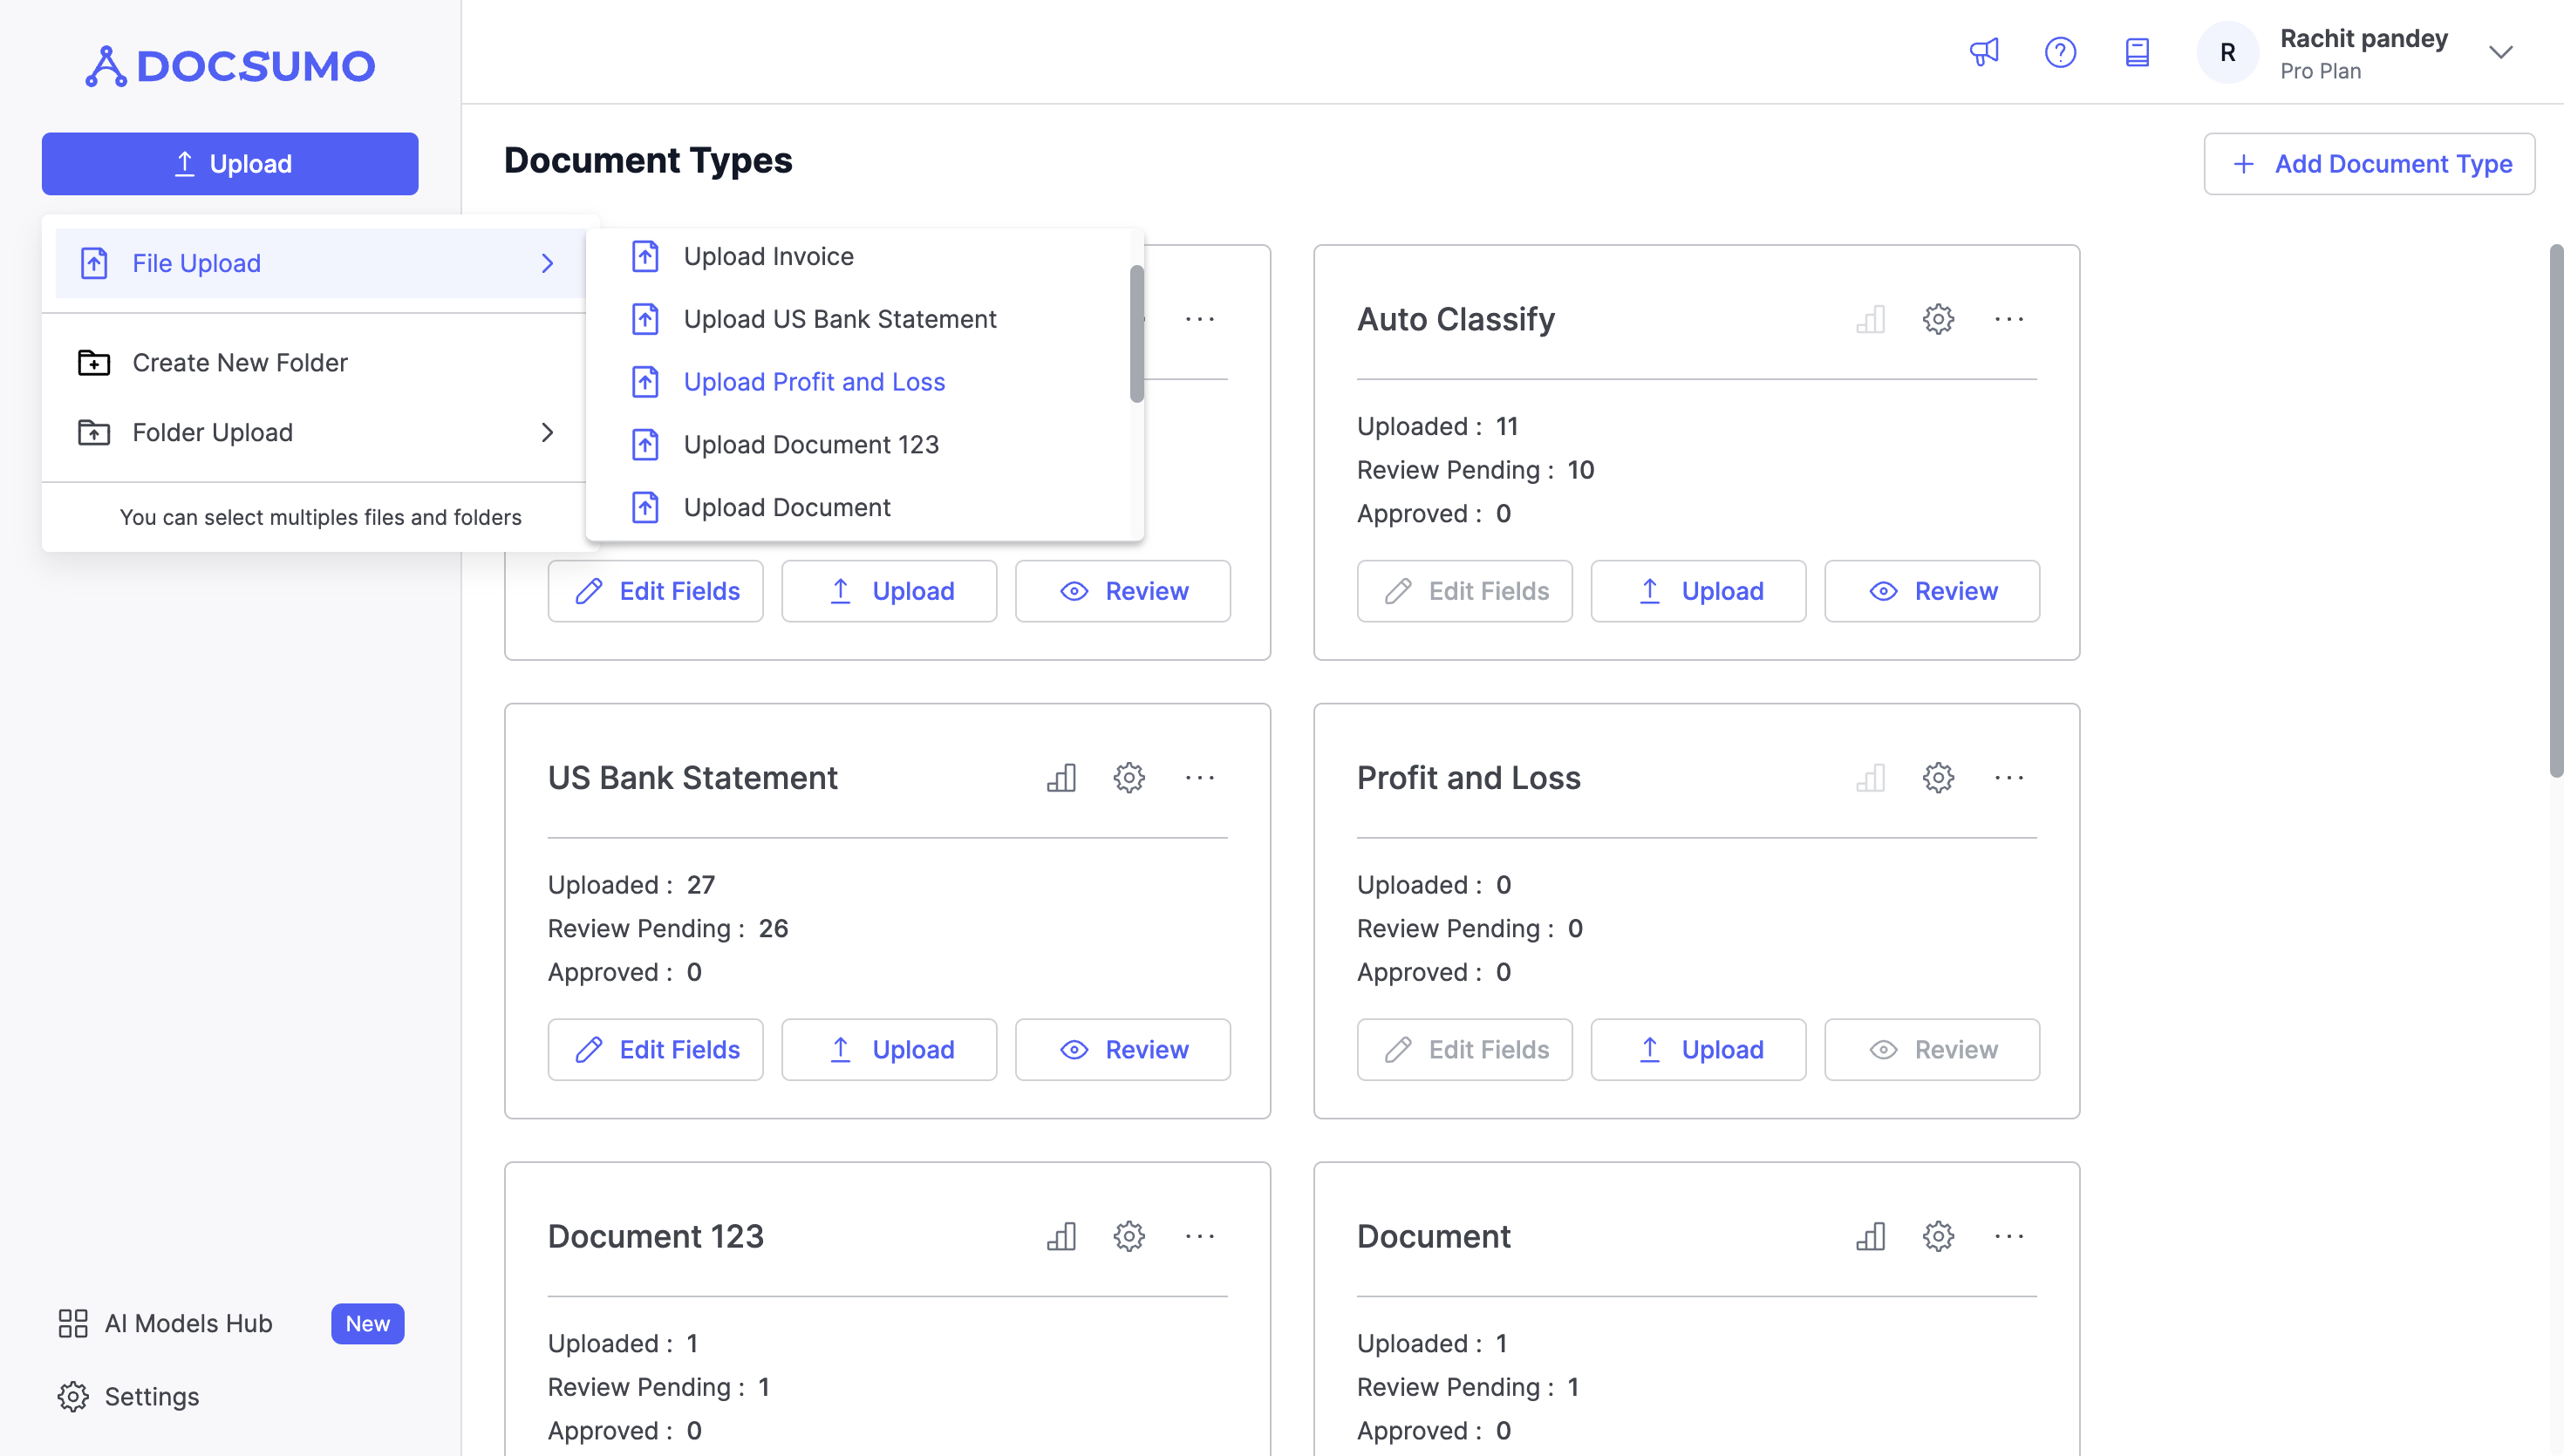The height and width of the screenshot is (1456, 2564).
Task: Click the Document 123 card title
Action: pos(655,1237)
